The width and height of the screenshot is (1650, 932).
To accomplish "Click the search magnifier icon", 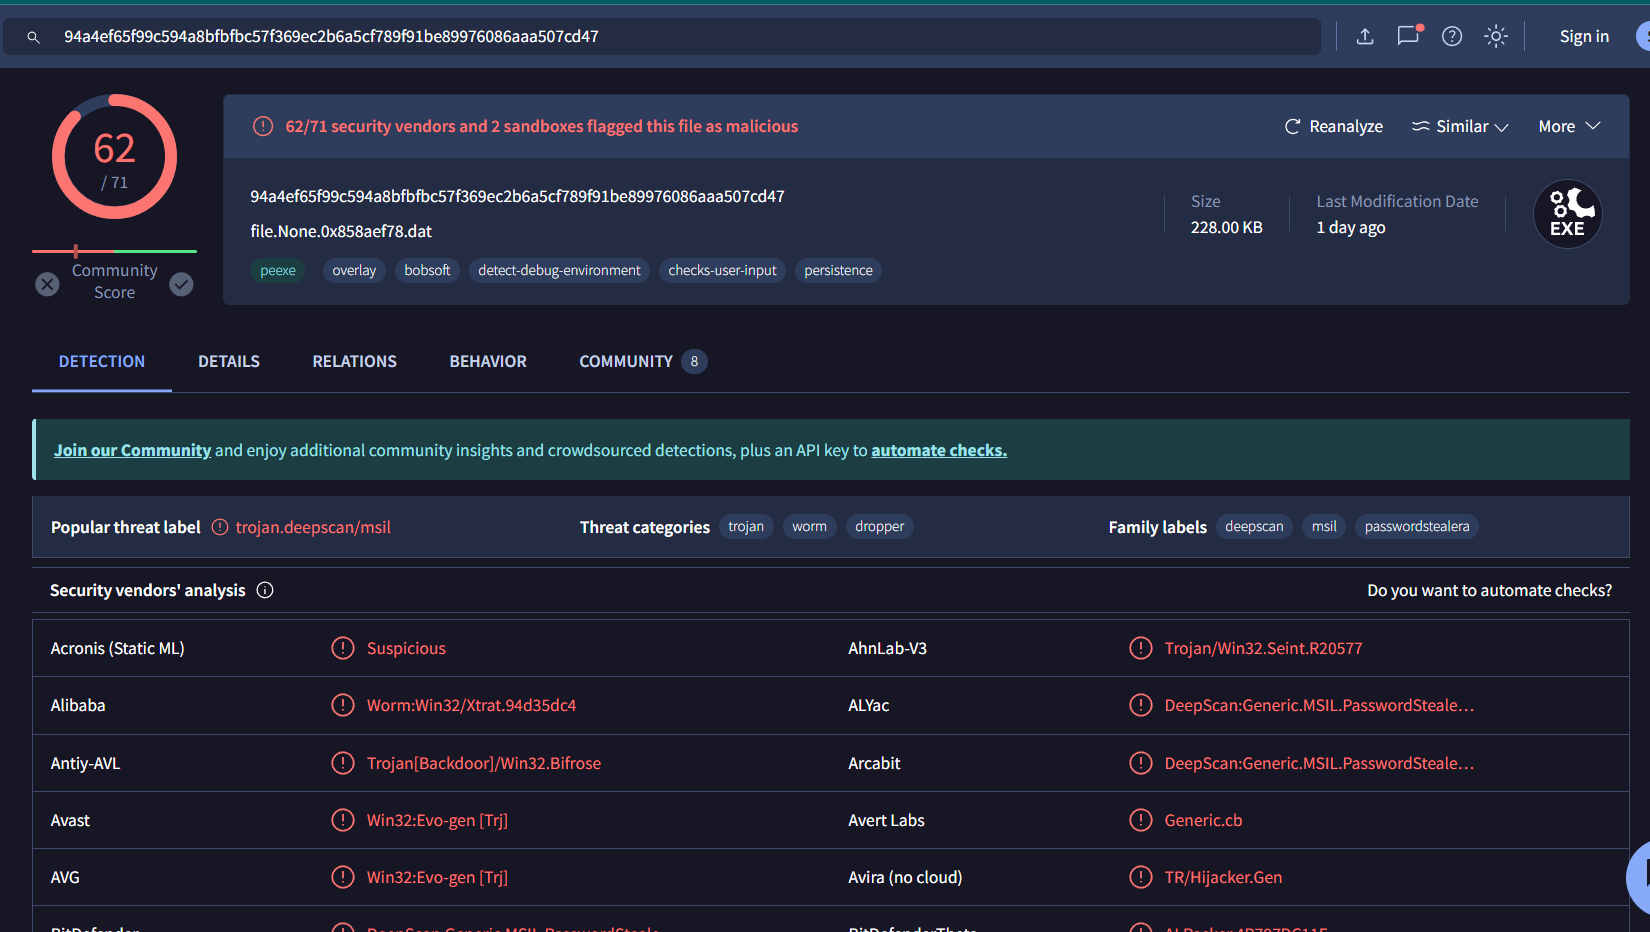I will [33, 37].
